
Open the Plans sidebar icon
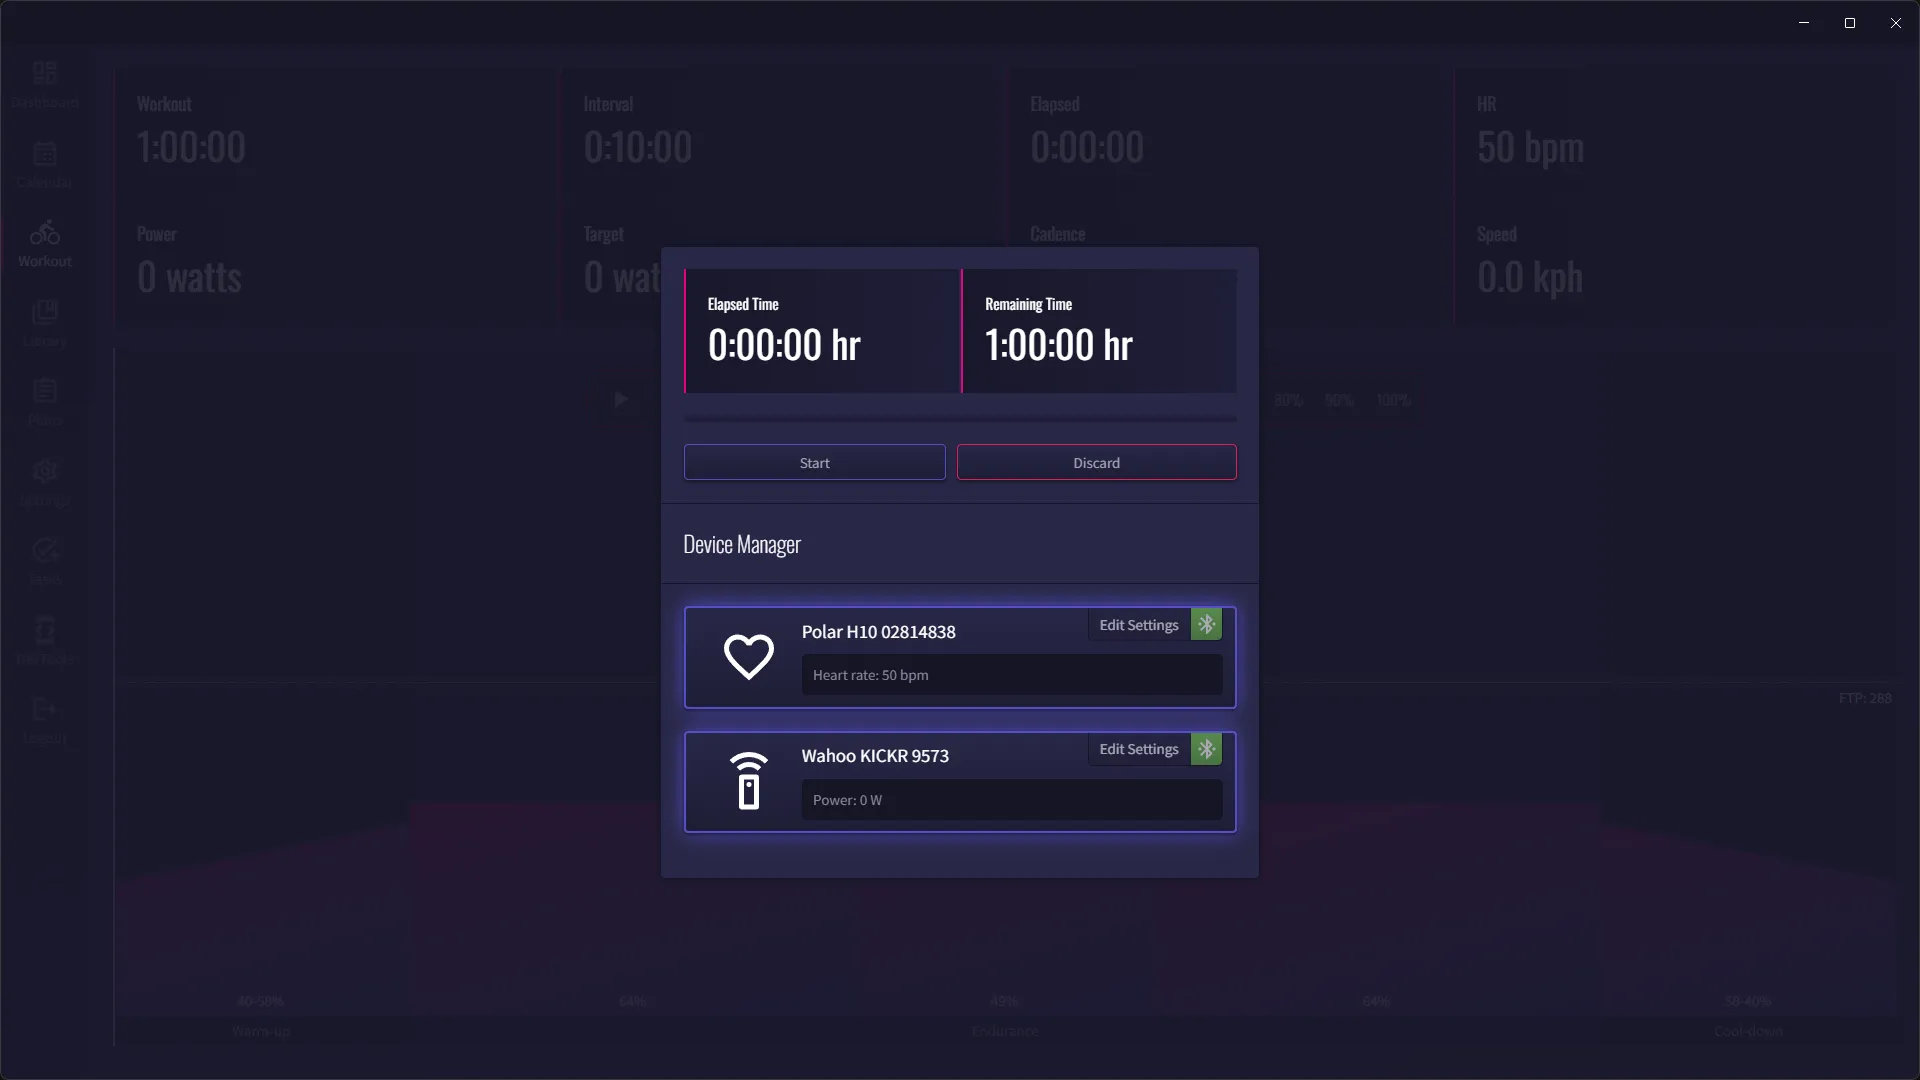pyautogui.click(x=45, y=392)
